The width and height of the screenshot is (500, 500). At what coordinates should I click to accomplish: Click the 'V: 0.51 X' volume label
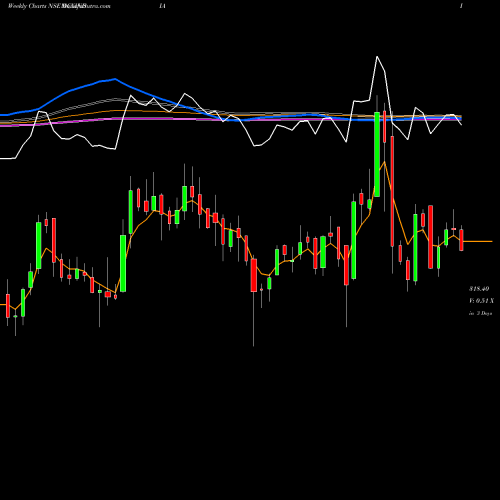tap(481, 301)
